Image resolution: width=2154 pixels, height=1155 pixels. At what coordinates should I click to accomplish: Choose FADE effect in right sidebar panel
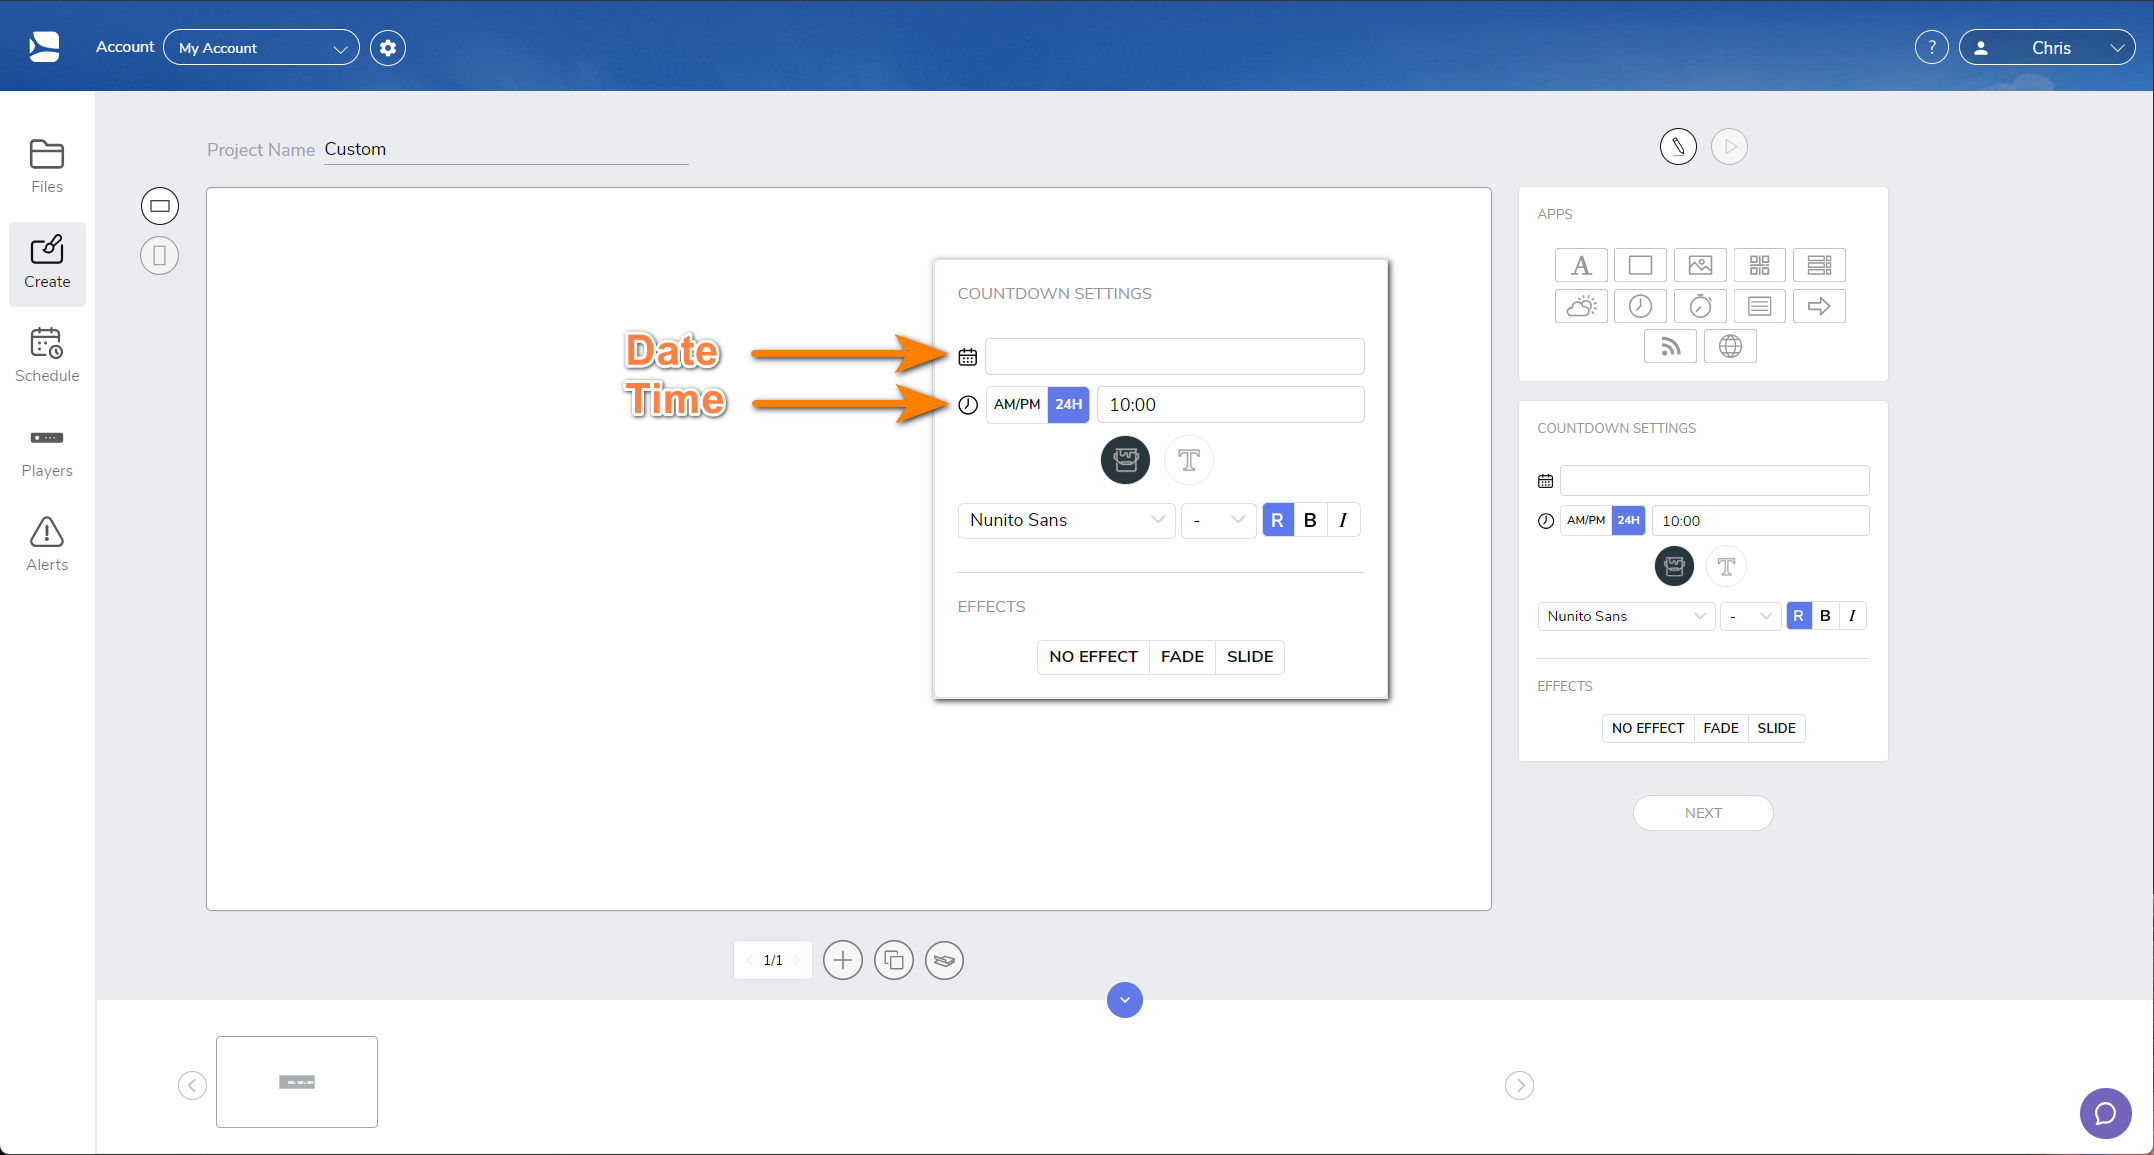pyautogui.click(x=1721, y=728)
